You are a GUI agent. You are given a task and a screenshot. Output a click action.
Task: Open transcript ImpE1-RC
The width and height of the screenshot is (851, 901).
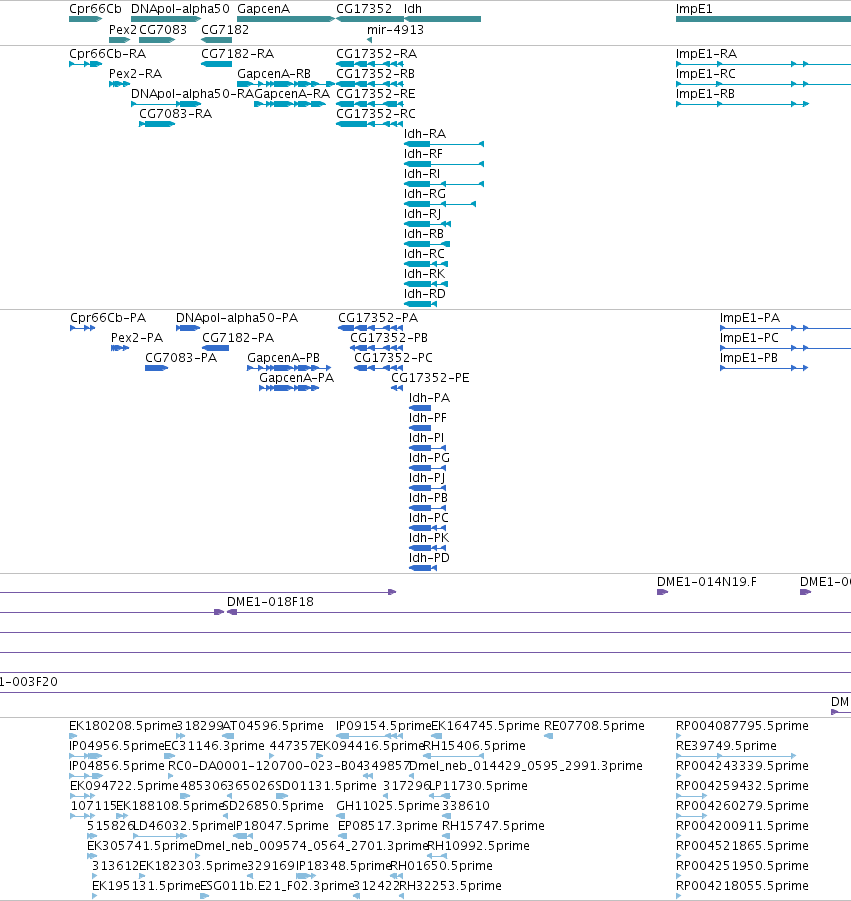coord(706,74)
